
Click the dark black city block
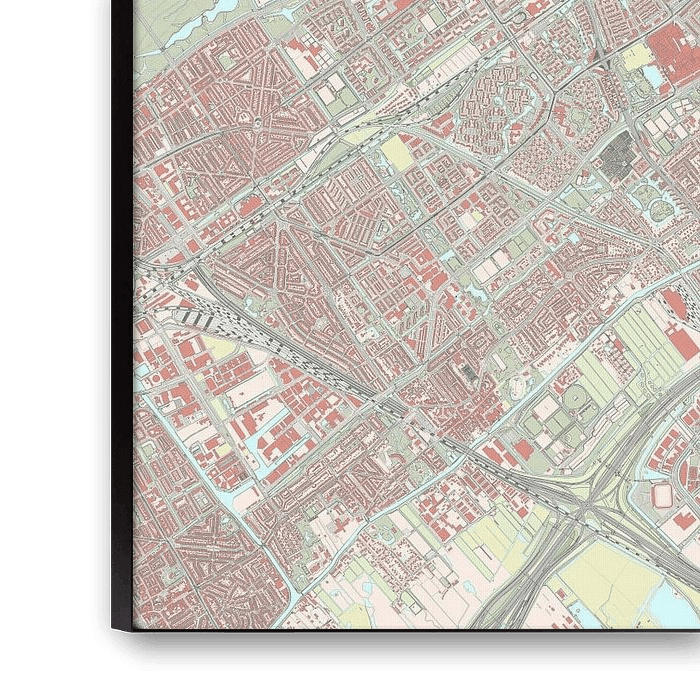point(620,153)
